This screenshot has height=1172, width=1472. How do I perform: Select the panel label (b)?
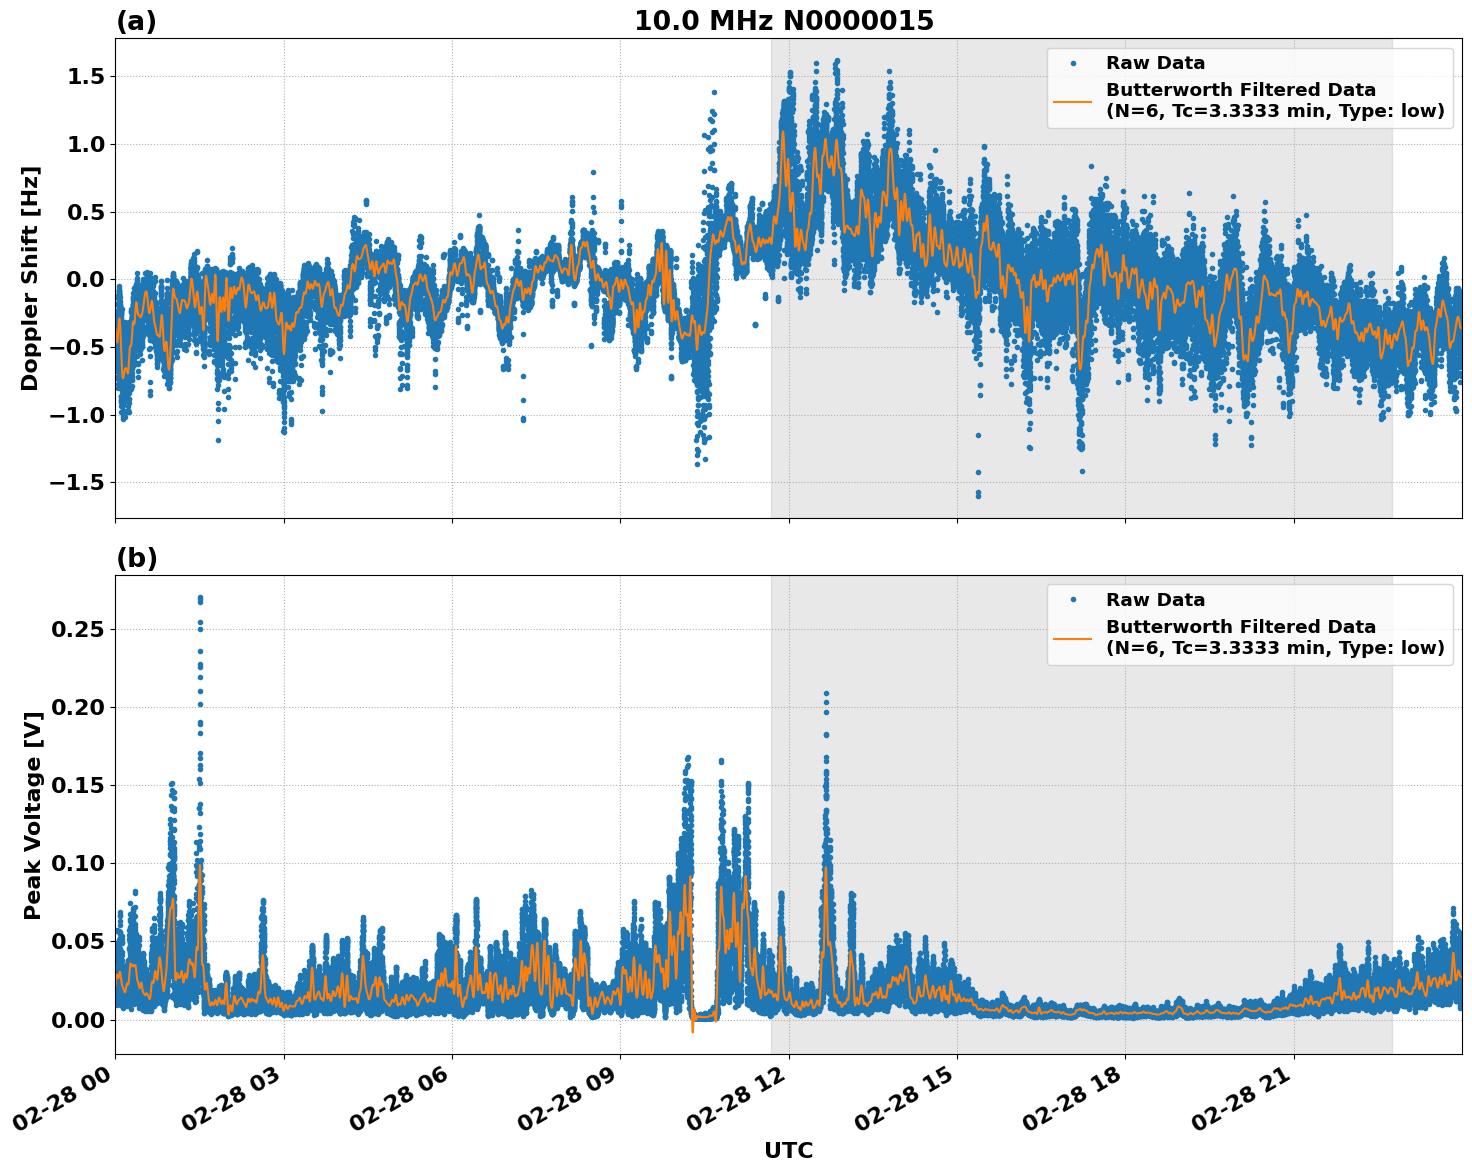tap(135, 558)
